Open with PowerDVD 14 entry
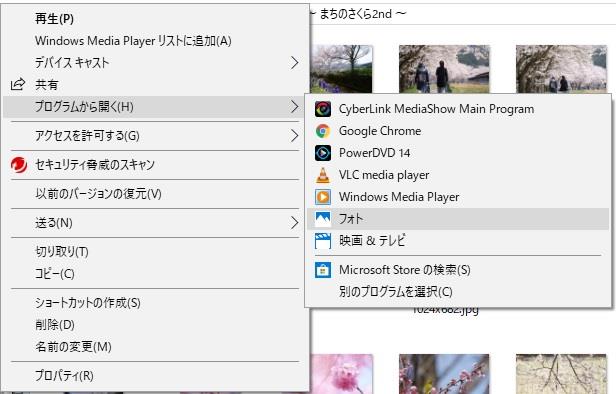 pos(458,153)
